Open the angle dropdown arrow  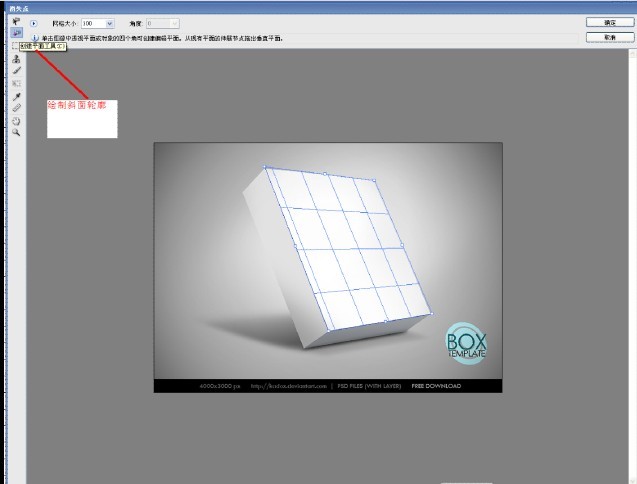point(175,24)
